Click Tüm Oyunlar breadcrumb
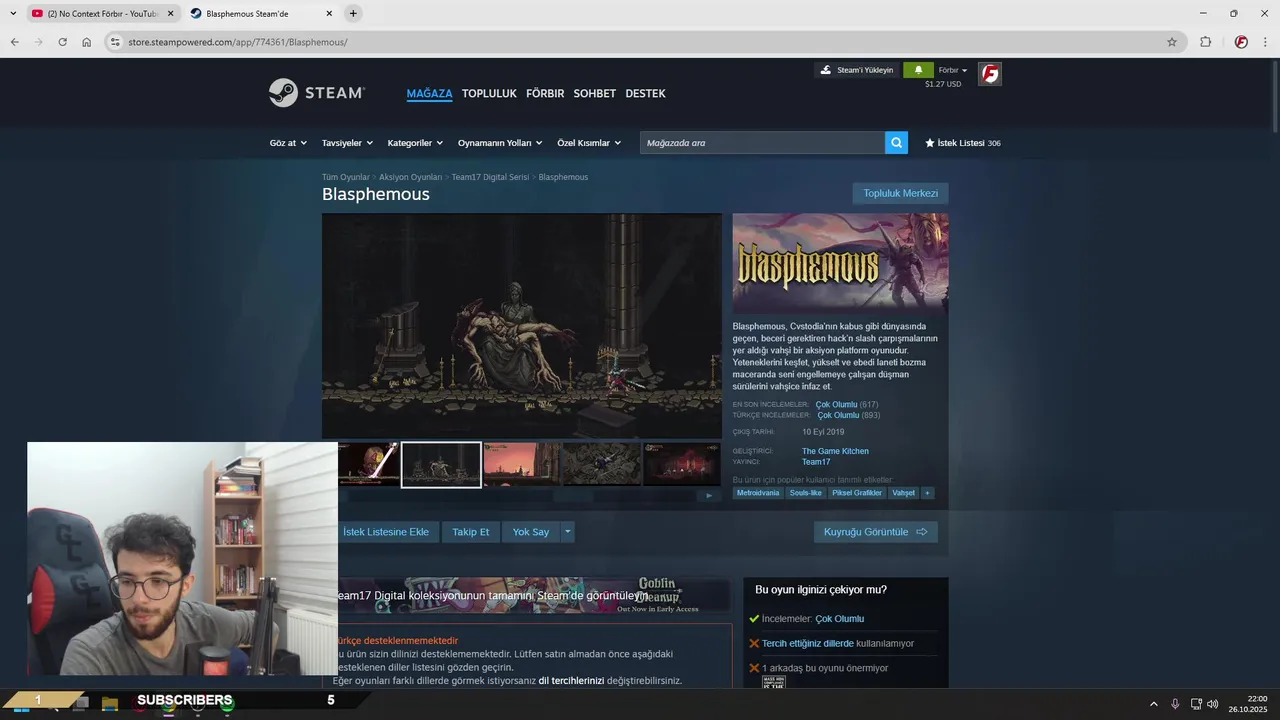 (x=346, y=177)
